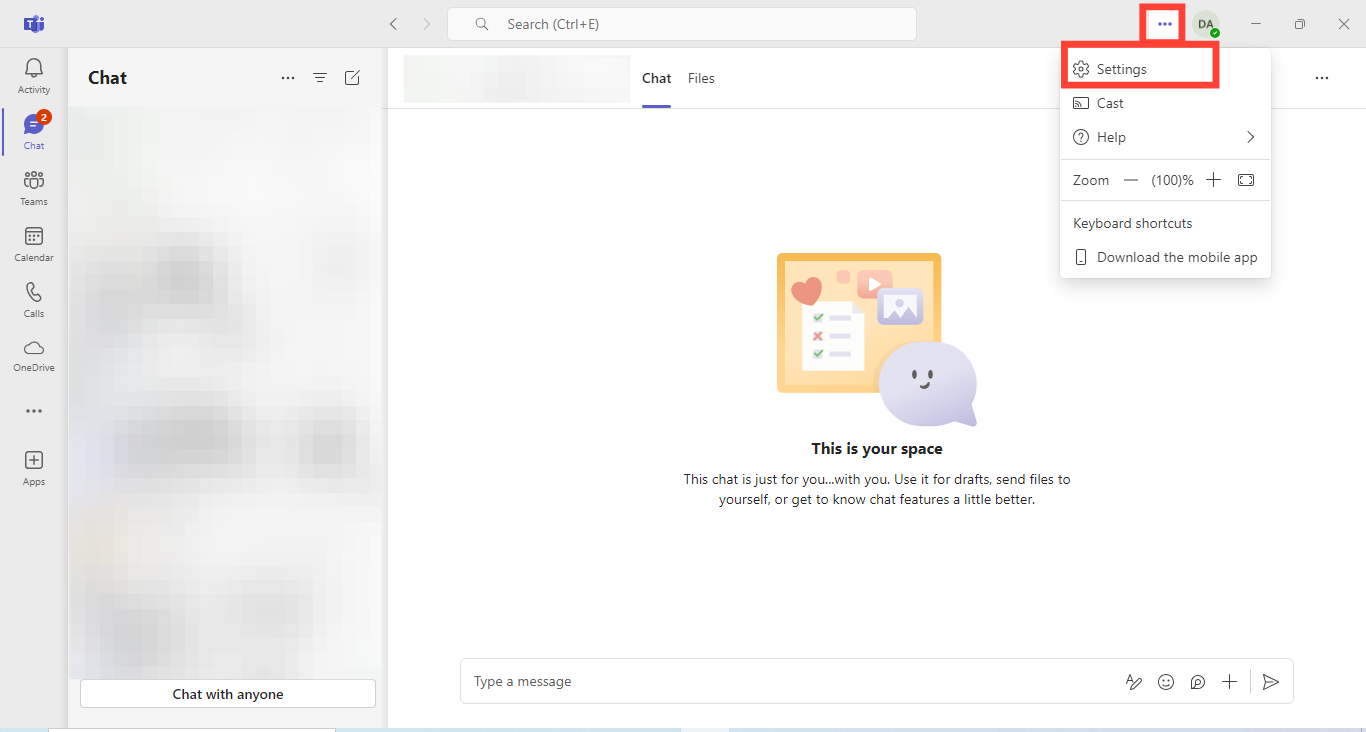Click the Chat pane heading
The image size is (1366, 732).
click(108, 78)
